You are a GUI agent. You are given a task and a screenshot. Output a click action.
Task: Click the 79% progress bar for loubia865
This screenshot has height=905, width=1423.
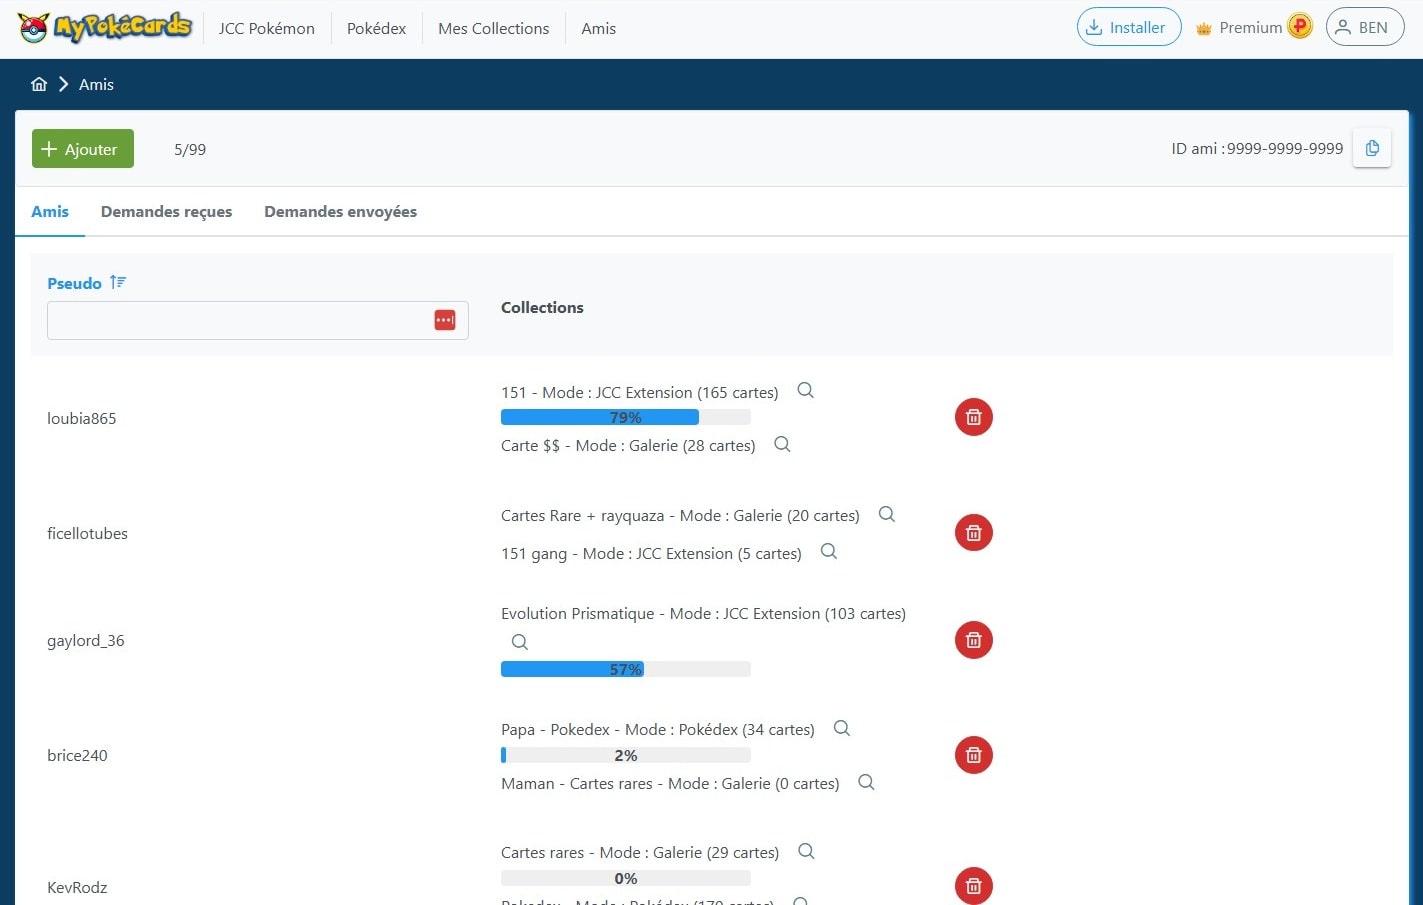coord(625,417)
